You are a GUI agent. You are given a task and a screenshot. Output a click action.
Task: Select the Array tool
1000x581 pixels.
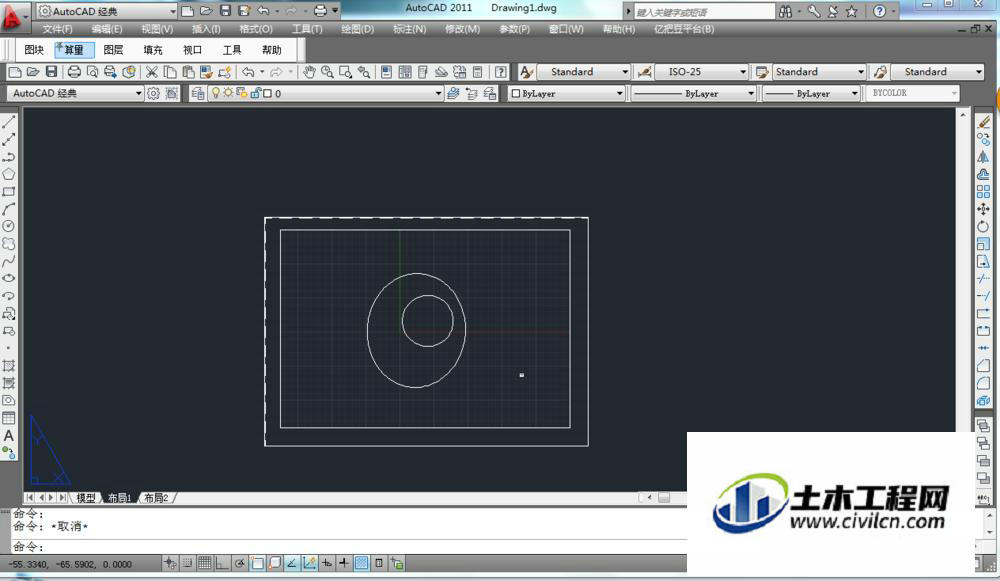tap(983, 191)
